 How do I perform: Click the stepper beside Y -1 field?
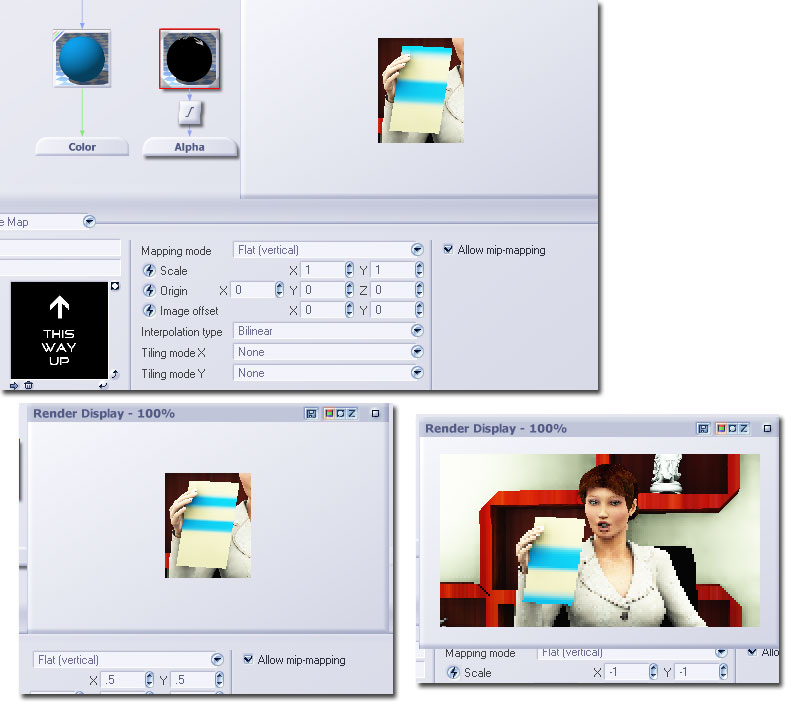coord(723,672)
